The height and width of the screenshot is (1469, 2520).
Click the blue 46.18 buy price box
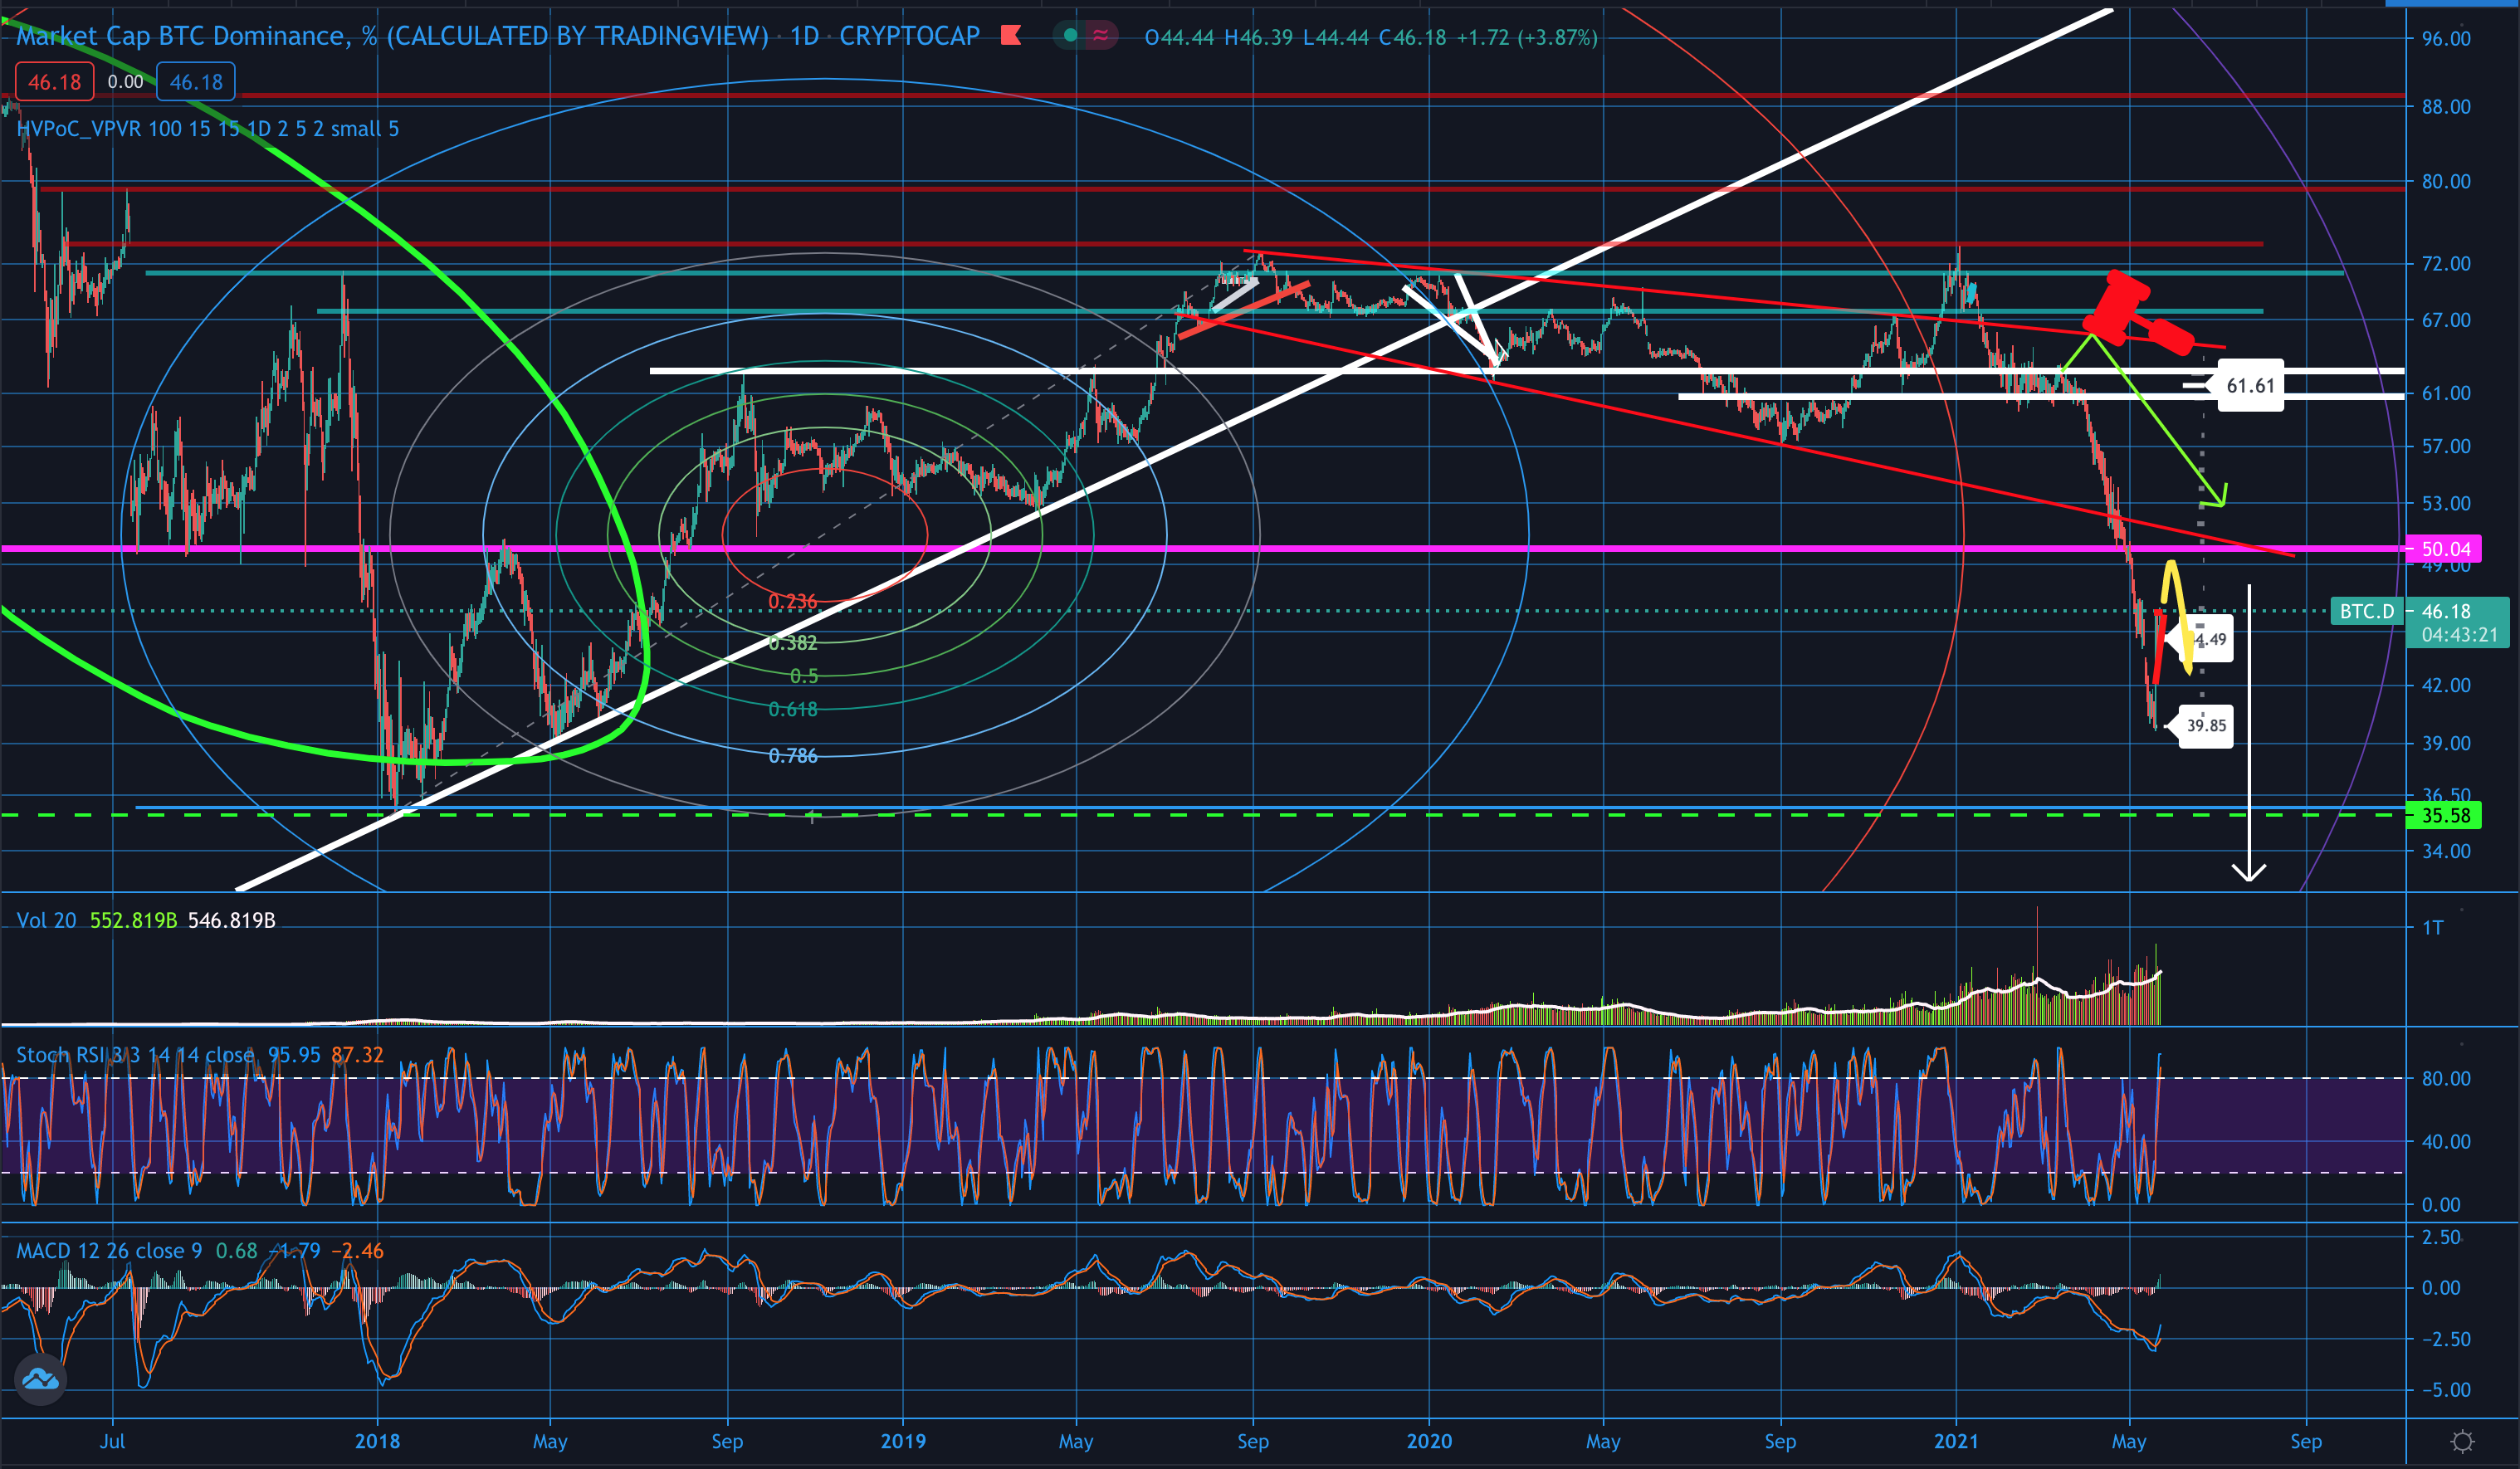pos(196,82)
